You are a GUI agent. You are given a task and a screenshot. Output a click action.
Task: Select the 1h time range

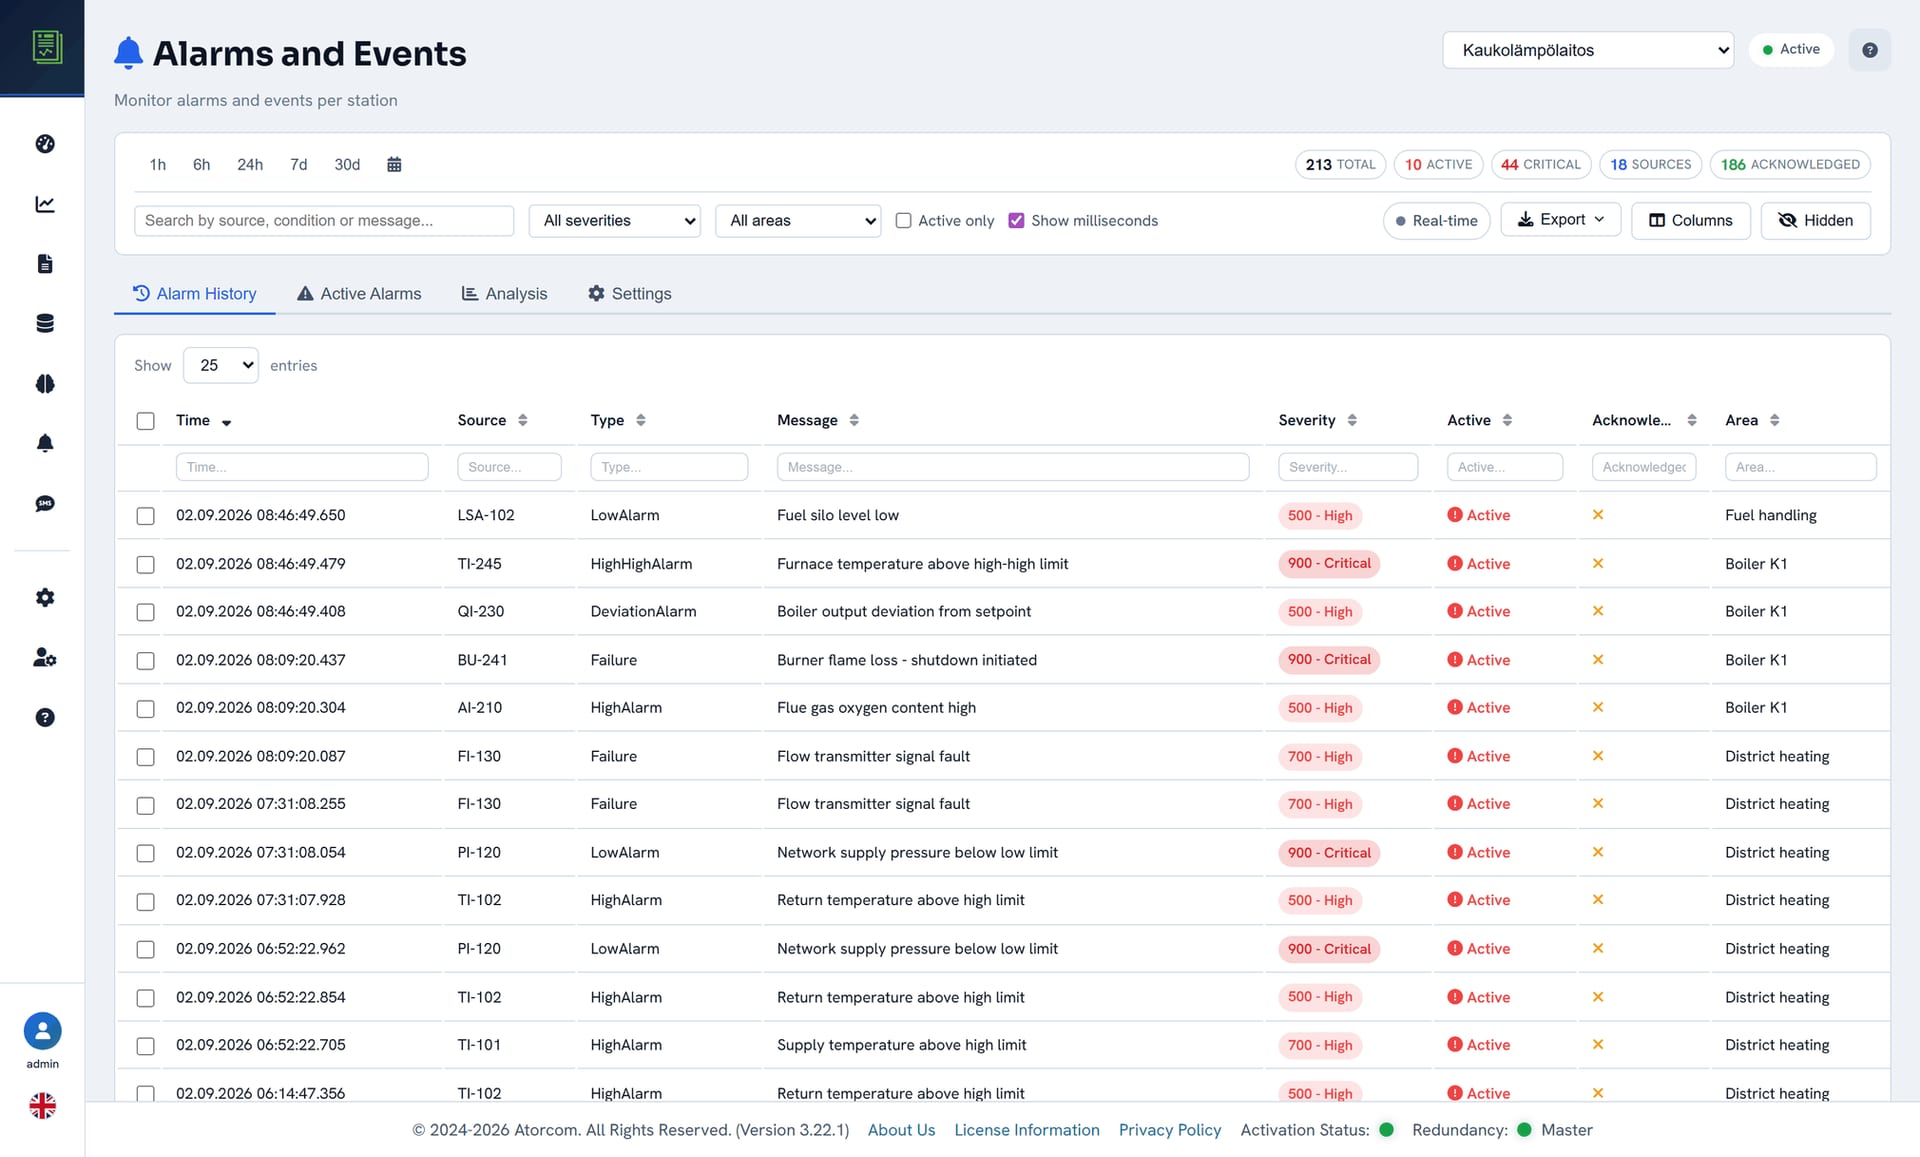(158, 164)
